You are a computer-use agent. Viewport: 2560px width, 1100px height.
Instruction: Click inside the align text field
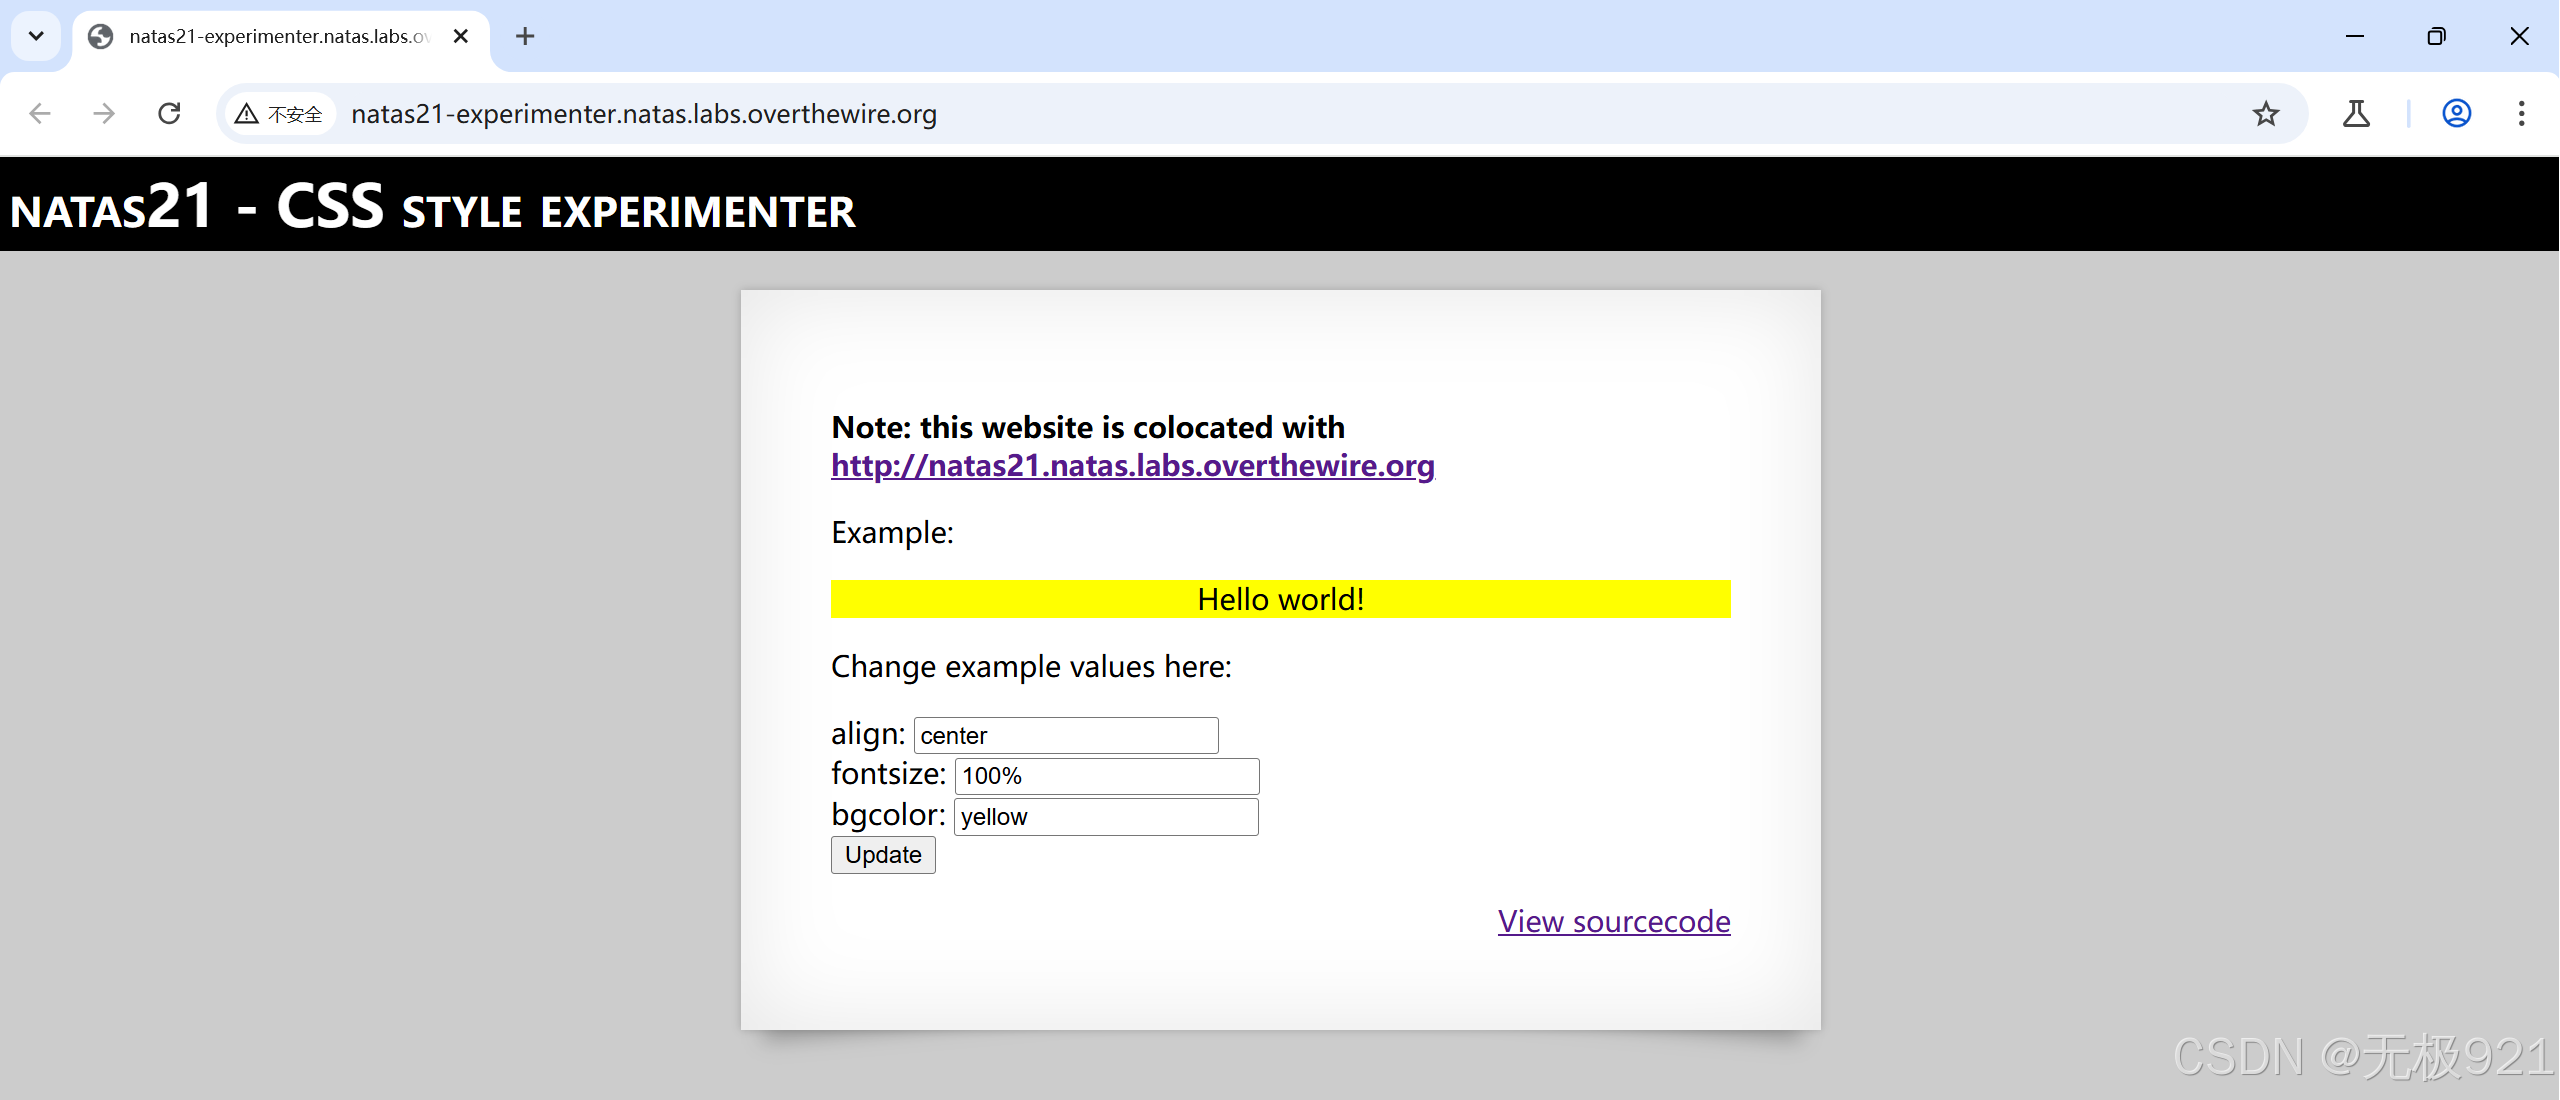click(x=1065, y=736)
